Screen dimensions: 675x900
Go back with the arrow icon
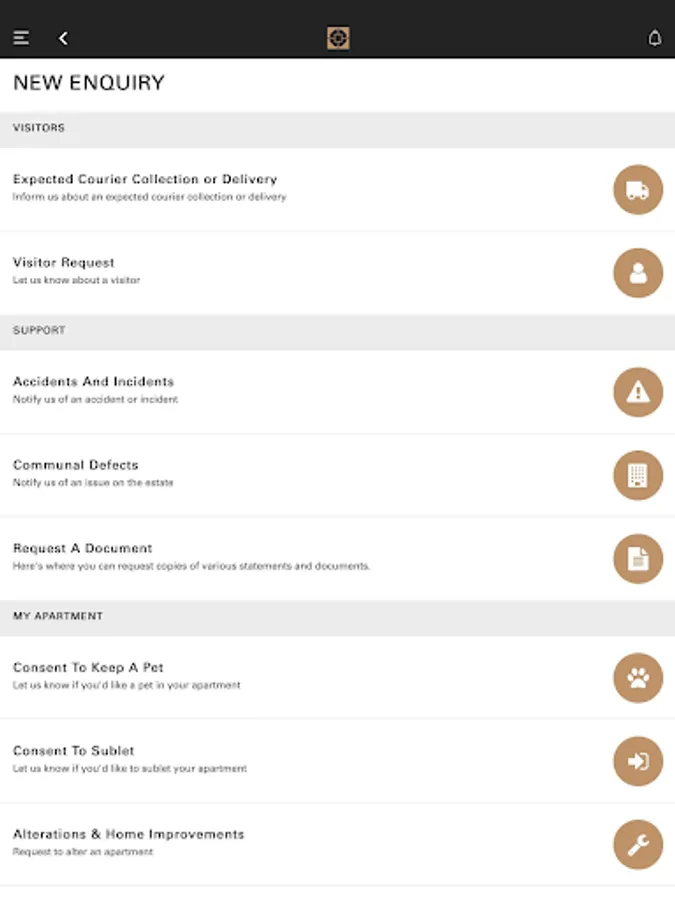tap(63, 38)
